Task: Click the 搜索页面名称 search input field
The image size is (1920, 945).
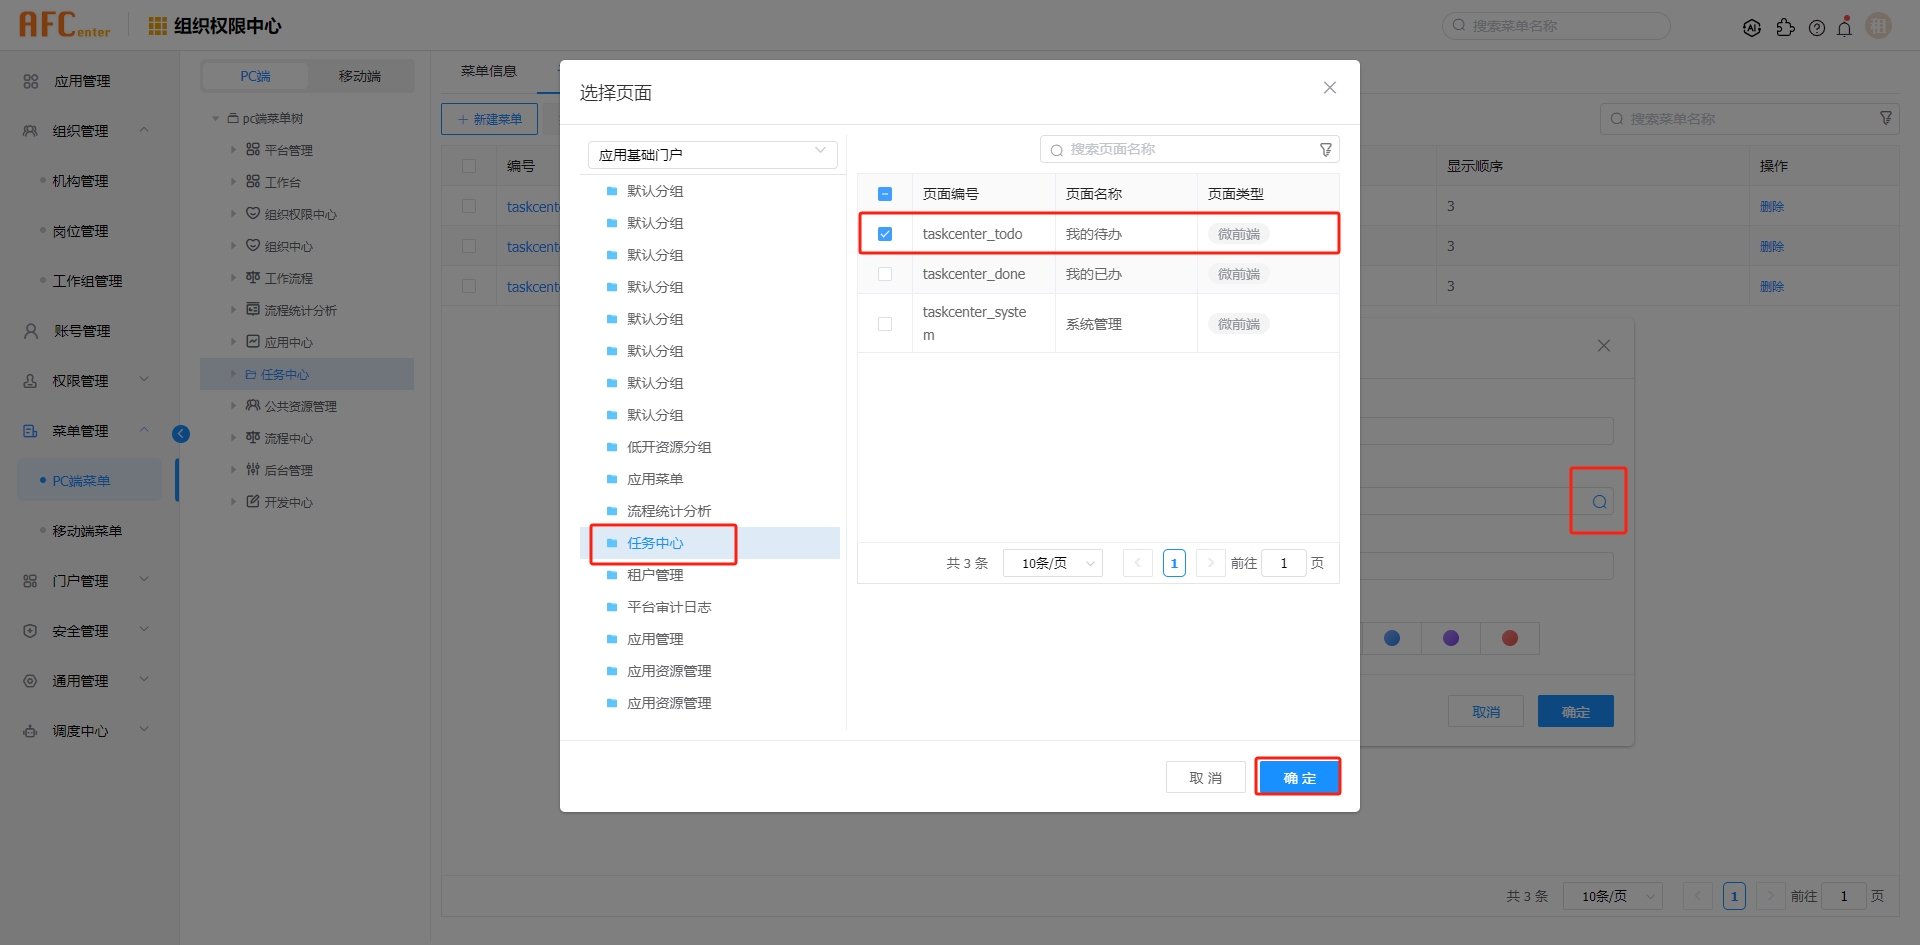Action: coord(1180,148)
